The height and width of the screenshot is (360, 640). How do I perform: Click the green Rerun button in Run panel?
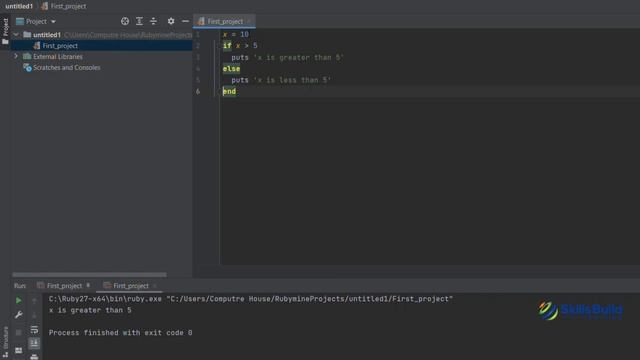(18, 300)
